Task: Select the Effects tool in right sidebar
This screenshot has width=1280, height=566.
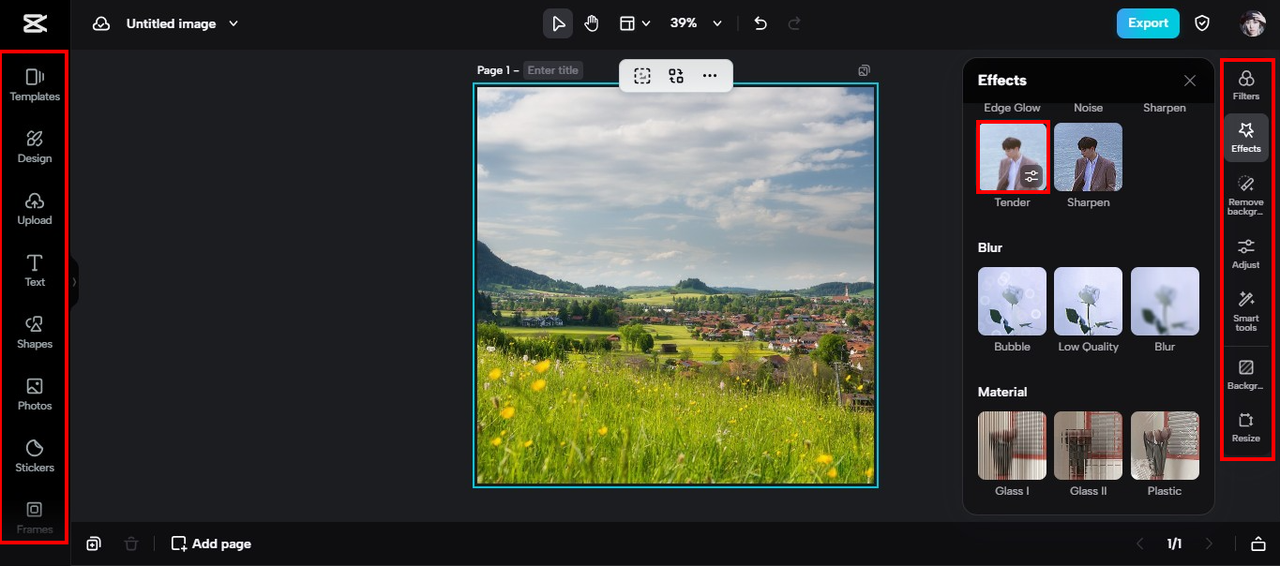Action: (x=1246, y=137)
